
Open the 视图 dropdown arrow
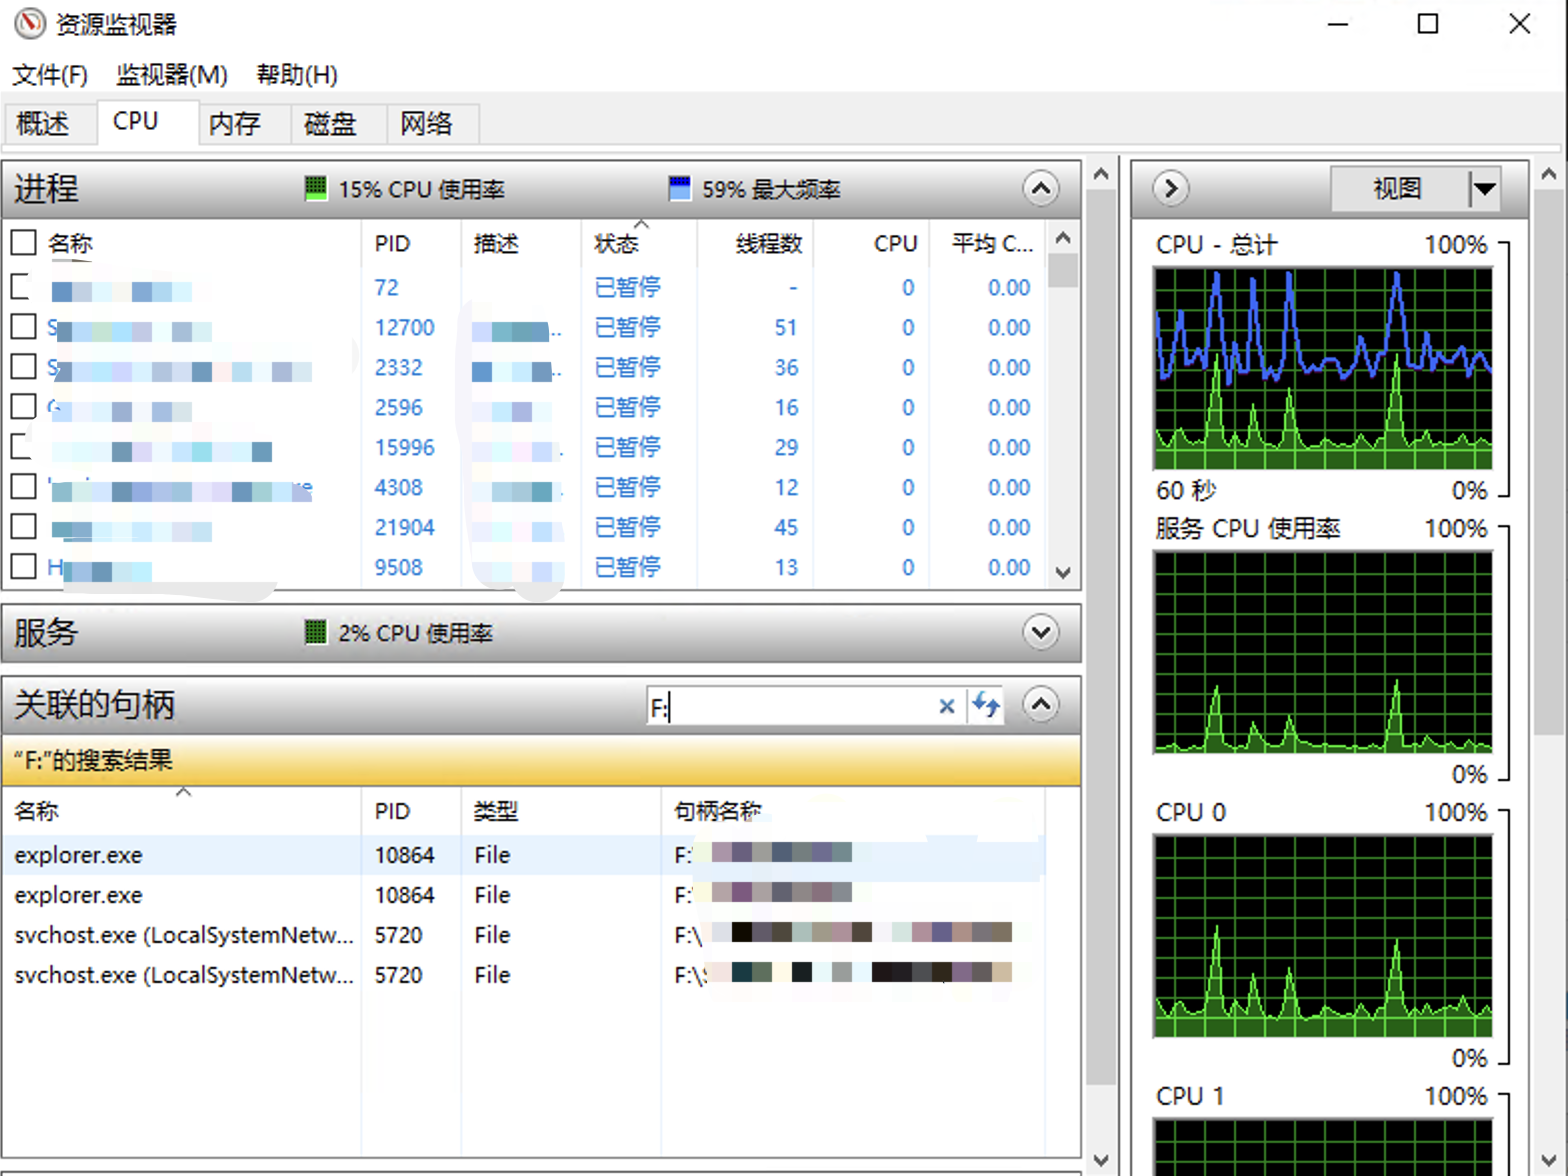coord(1484,188)
